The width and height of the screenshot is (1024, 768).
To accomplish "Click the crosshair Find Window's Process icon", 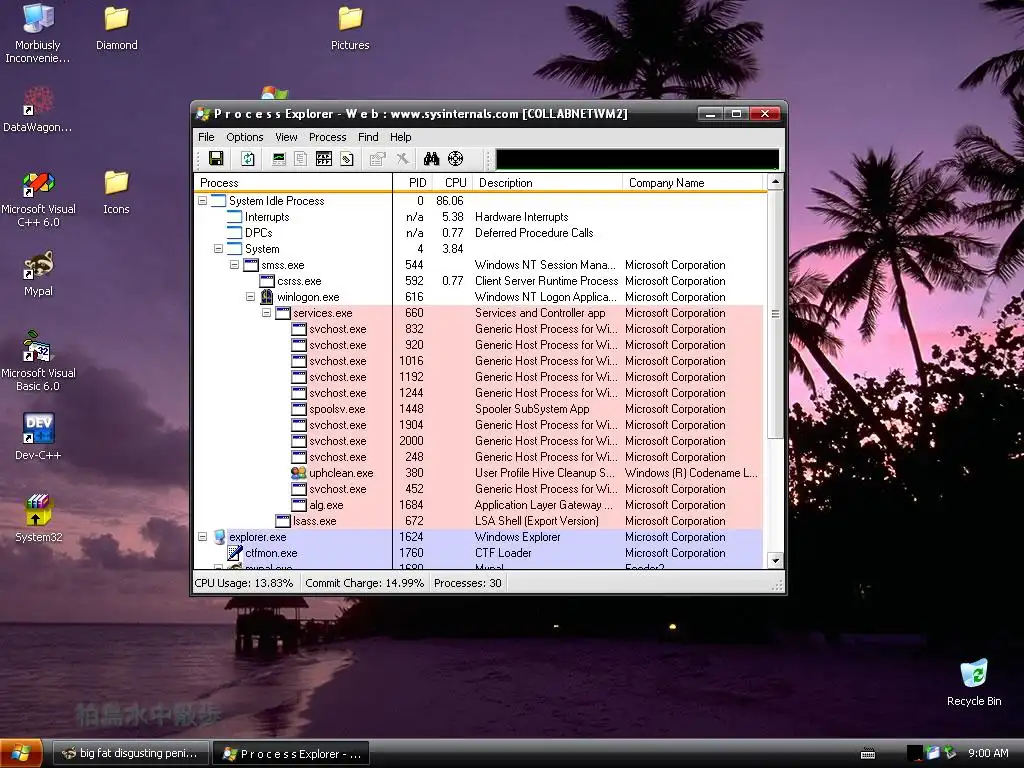I will [x=455, y=159].
